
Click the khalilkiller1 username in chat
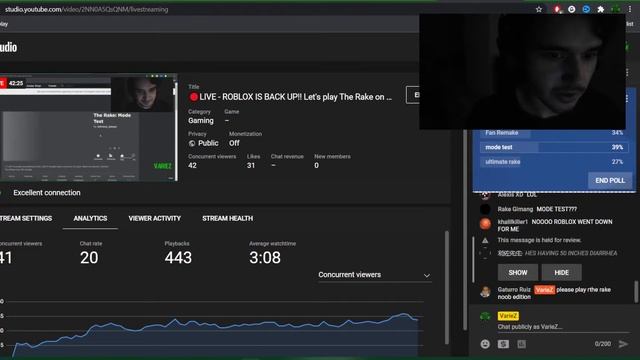tap(513, 222)
